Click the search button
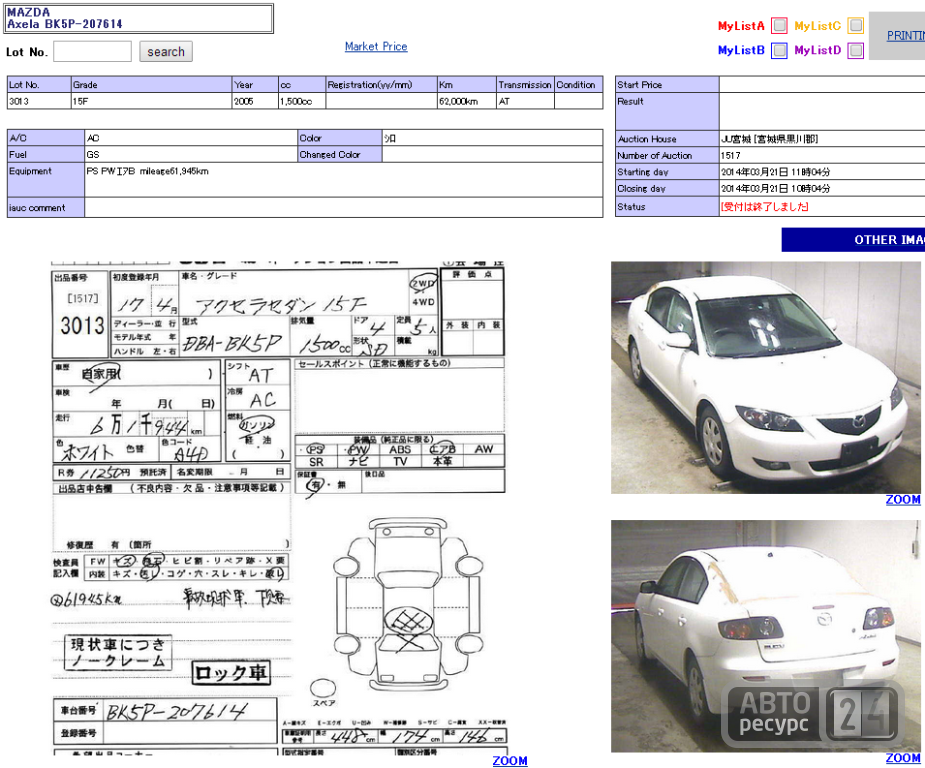The width and height of the screenshot is (925, 768). [x=166, y=51]
